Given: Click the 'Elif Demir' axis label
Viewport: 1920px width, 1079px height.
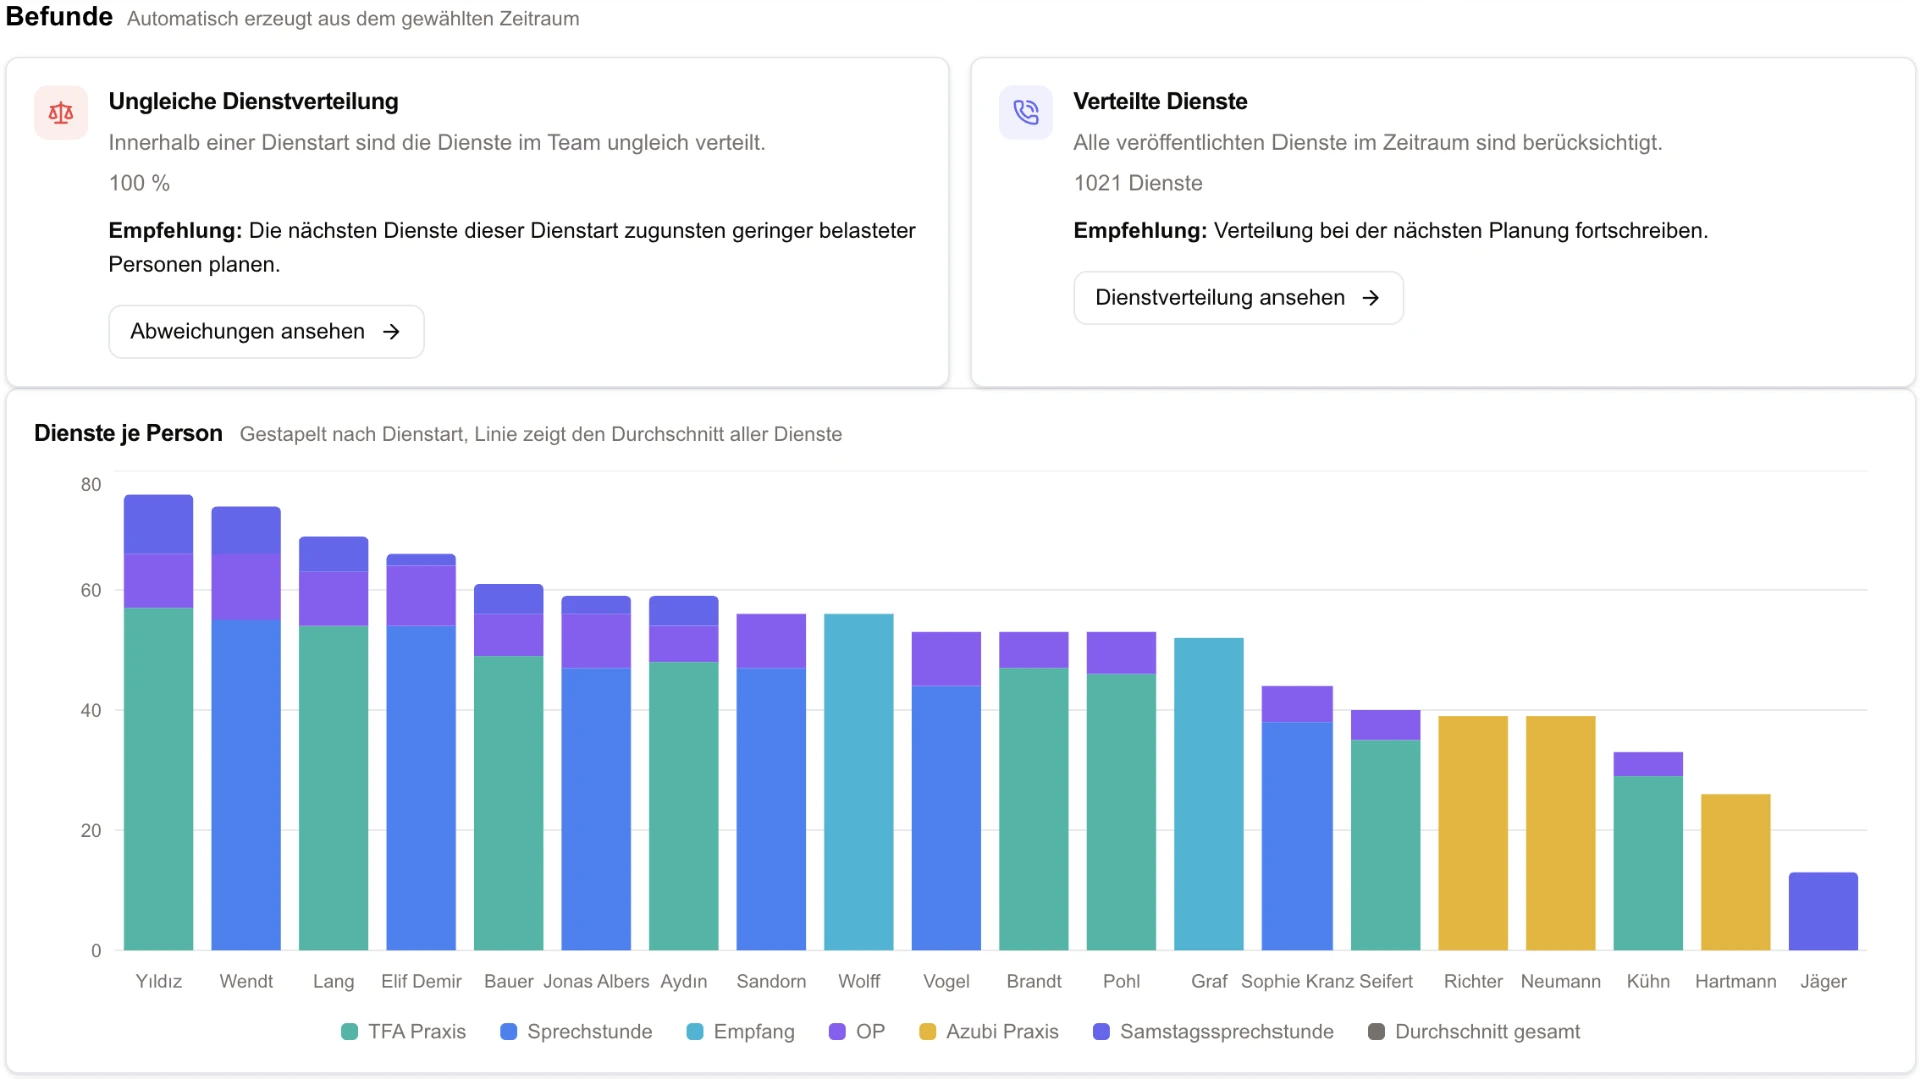Looking at the screenshot, I should (x=421, y=982).
